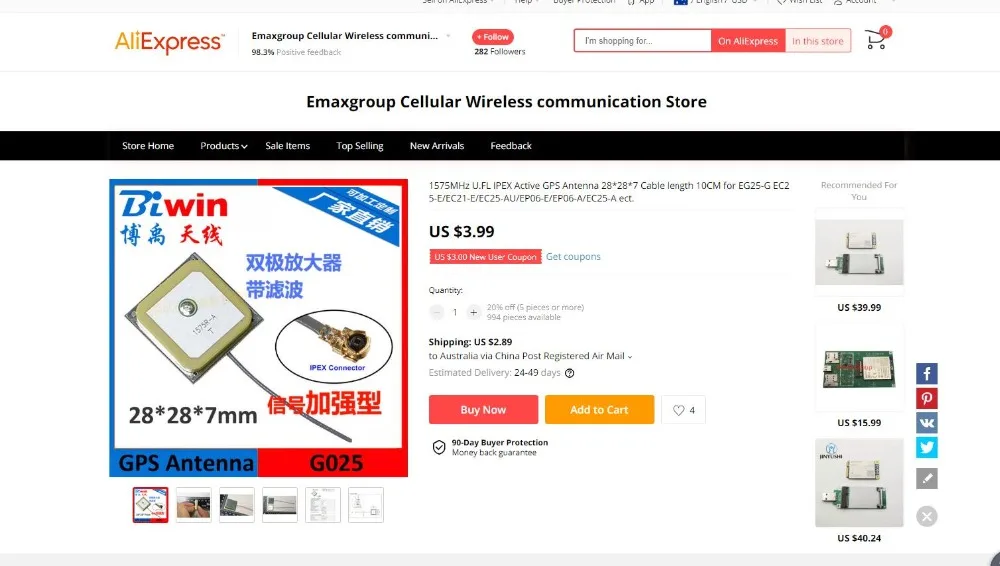The width and height of the screenshot is (1000, 566).
Task: Click the search input field
Action: click(x=642, y=41)
